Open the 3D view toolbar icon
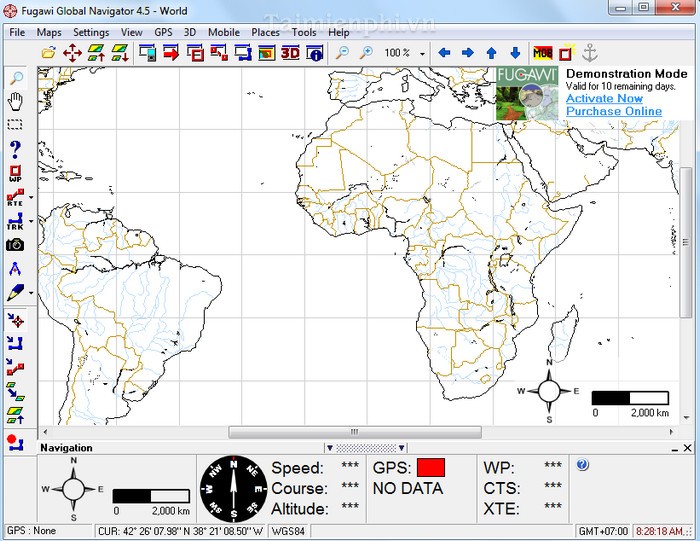700x541 pixels. click(290, 53)
